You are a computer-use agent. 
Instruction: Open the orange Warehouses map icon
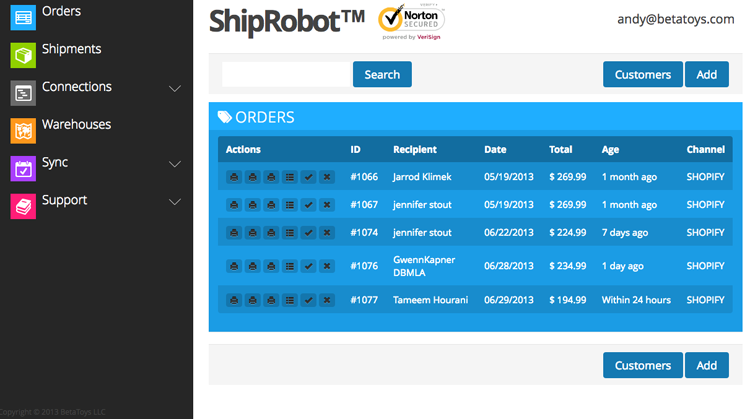[x=23, y=131]
